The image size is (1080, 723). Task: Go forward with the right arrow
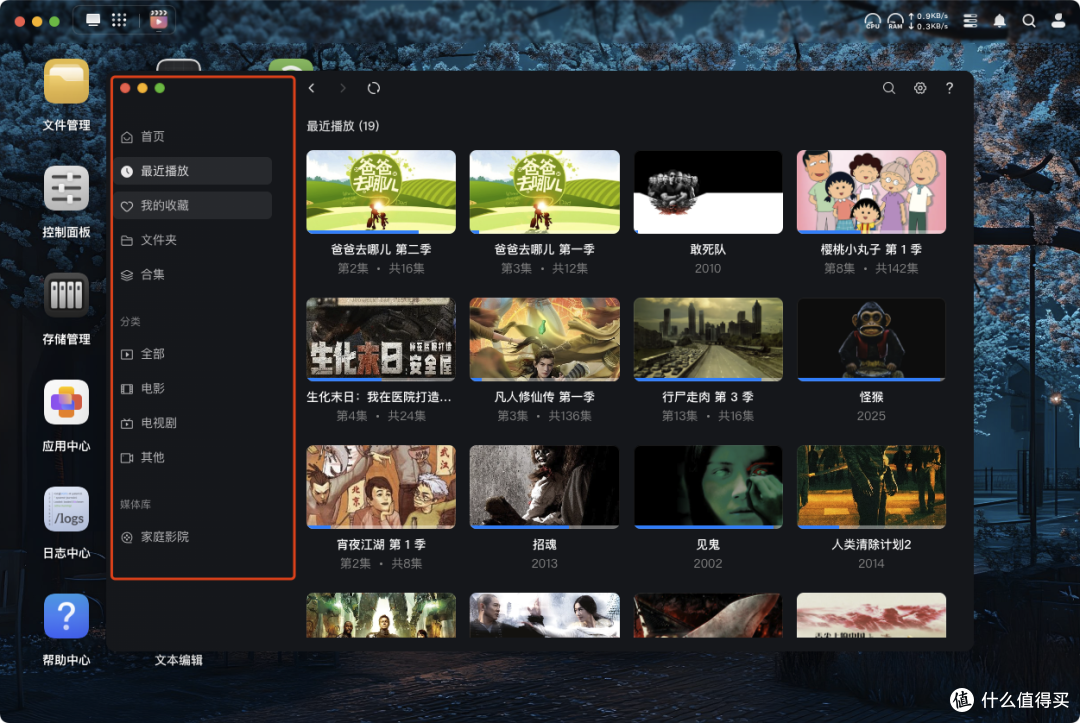coord(342,88)
